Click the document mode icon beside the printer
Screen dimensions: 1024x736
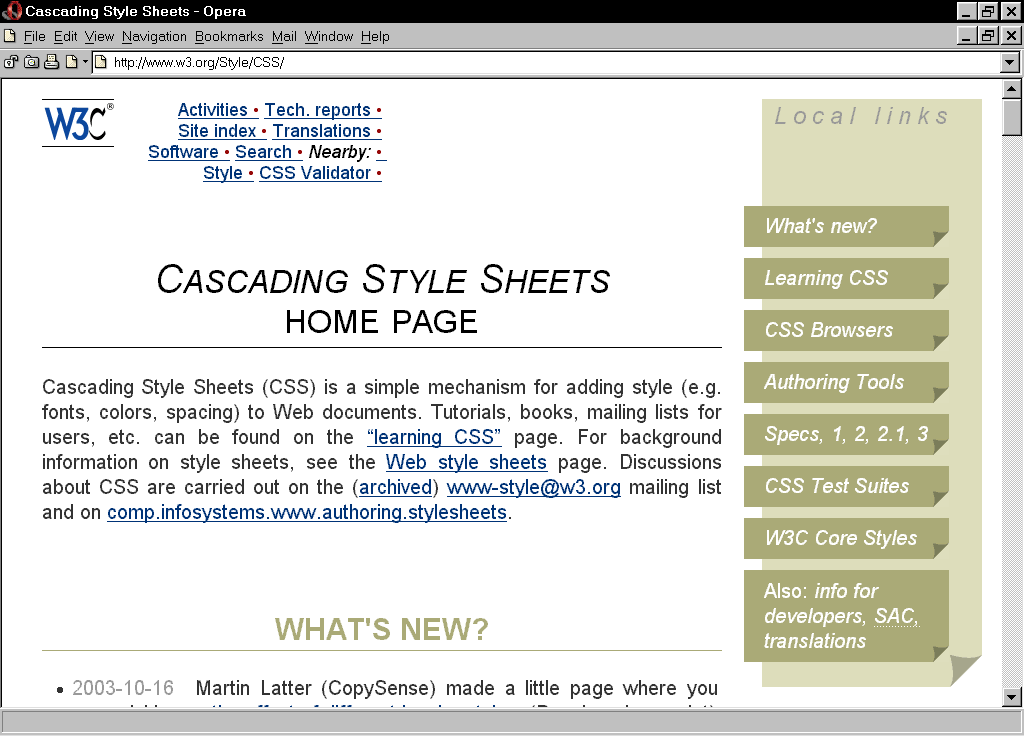click(x=71, y=62)
